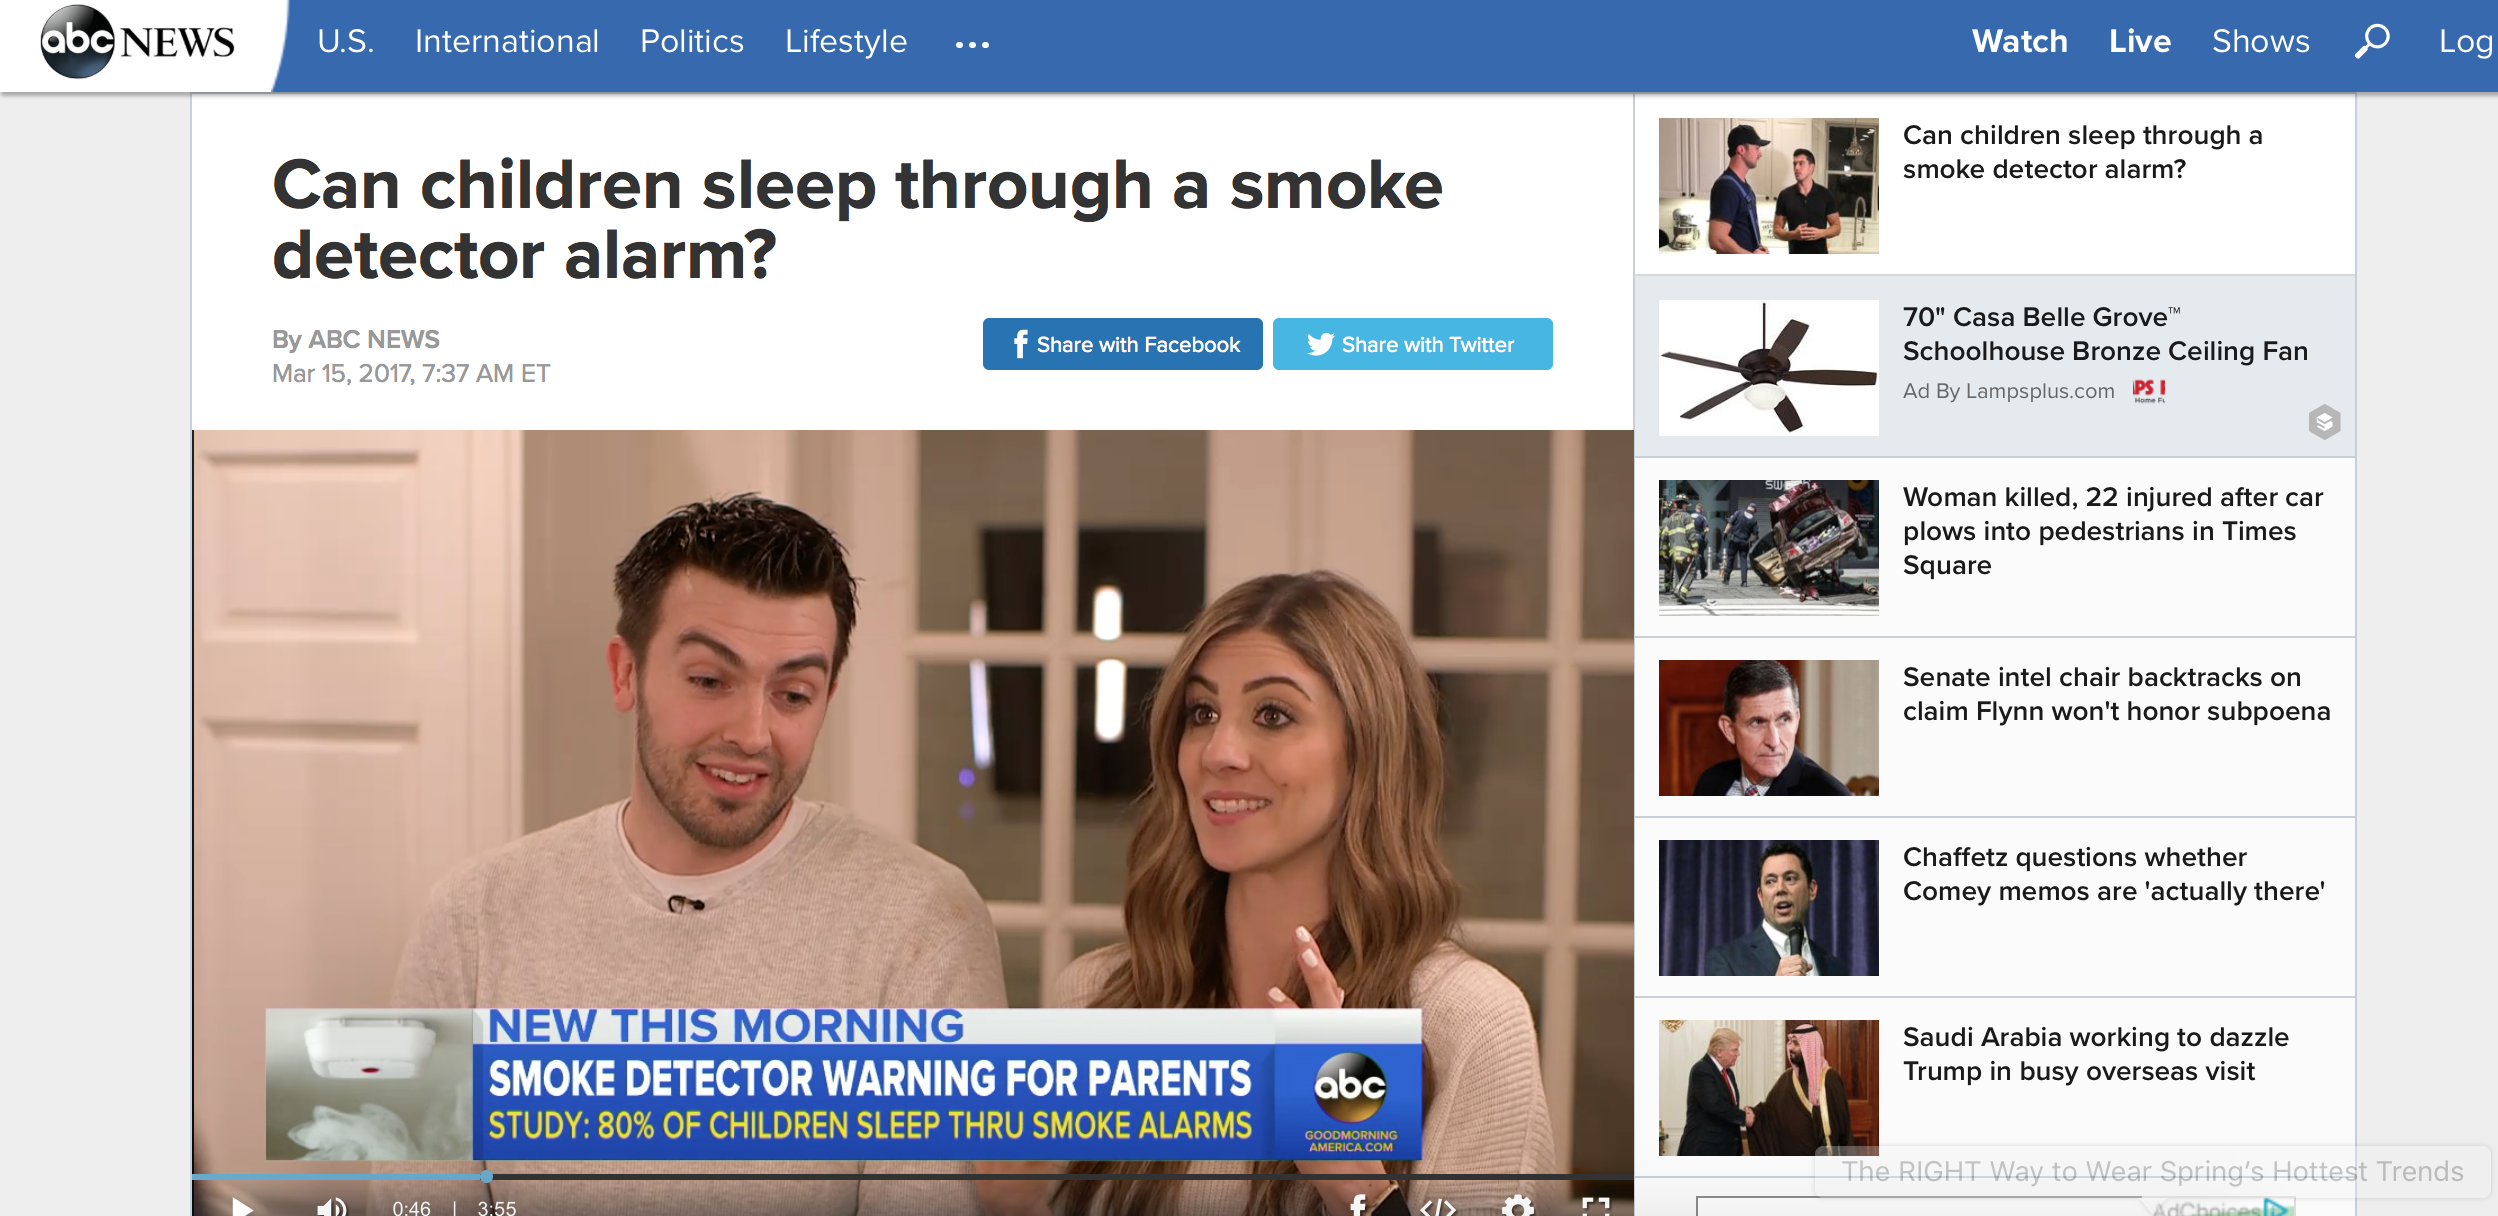Share video via player Facebook icon

click(x=1358, y=1206)
